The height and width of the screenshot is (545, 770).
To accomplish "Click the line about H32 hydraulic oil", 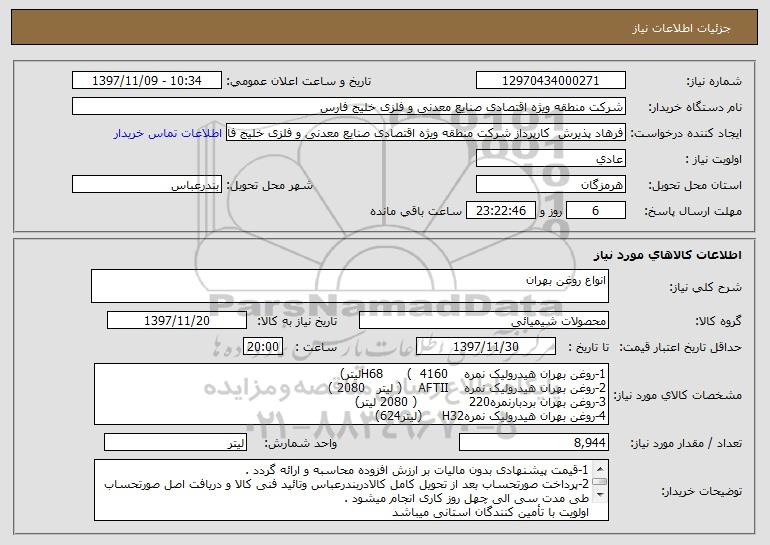I will click(x=491, y=416).
